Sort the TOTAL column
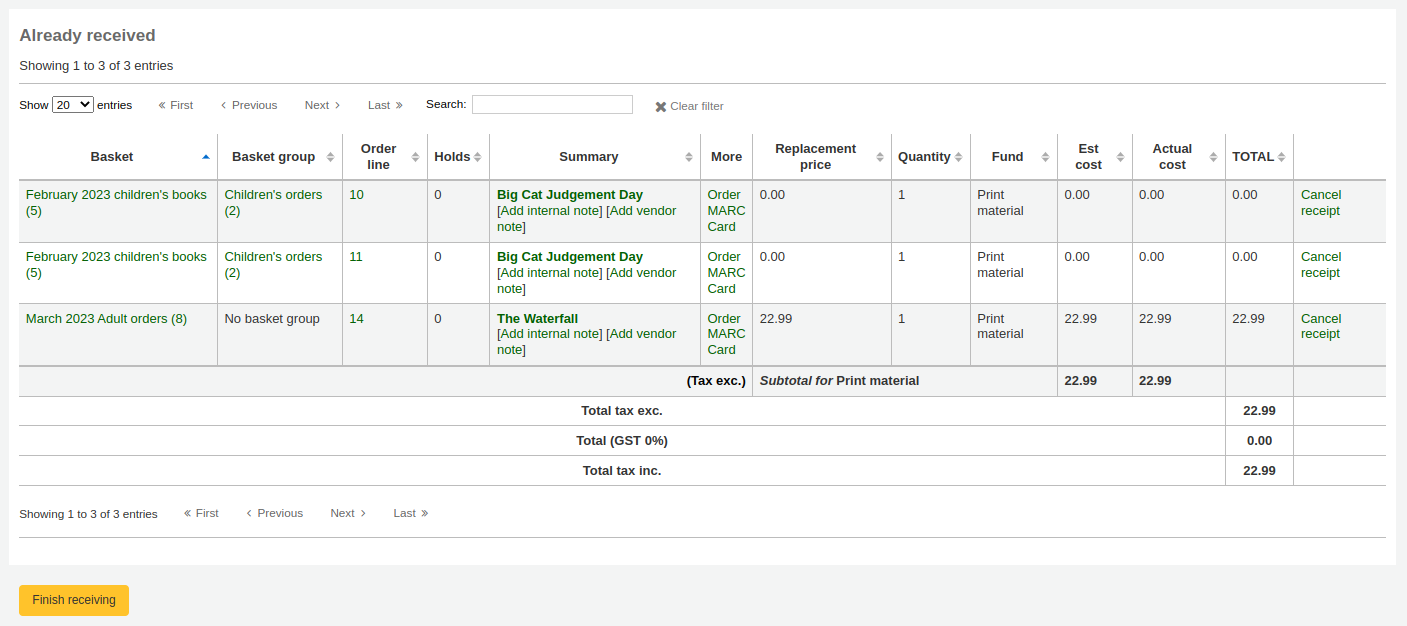The width and height of the screenshot is (1407, 626). [x=1283, y=156]
